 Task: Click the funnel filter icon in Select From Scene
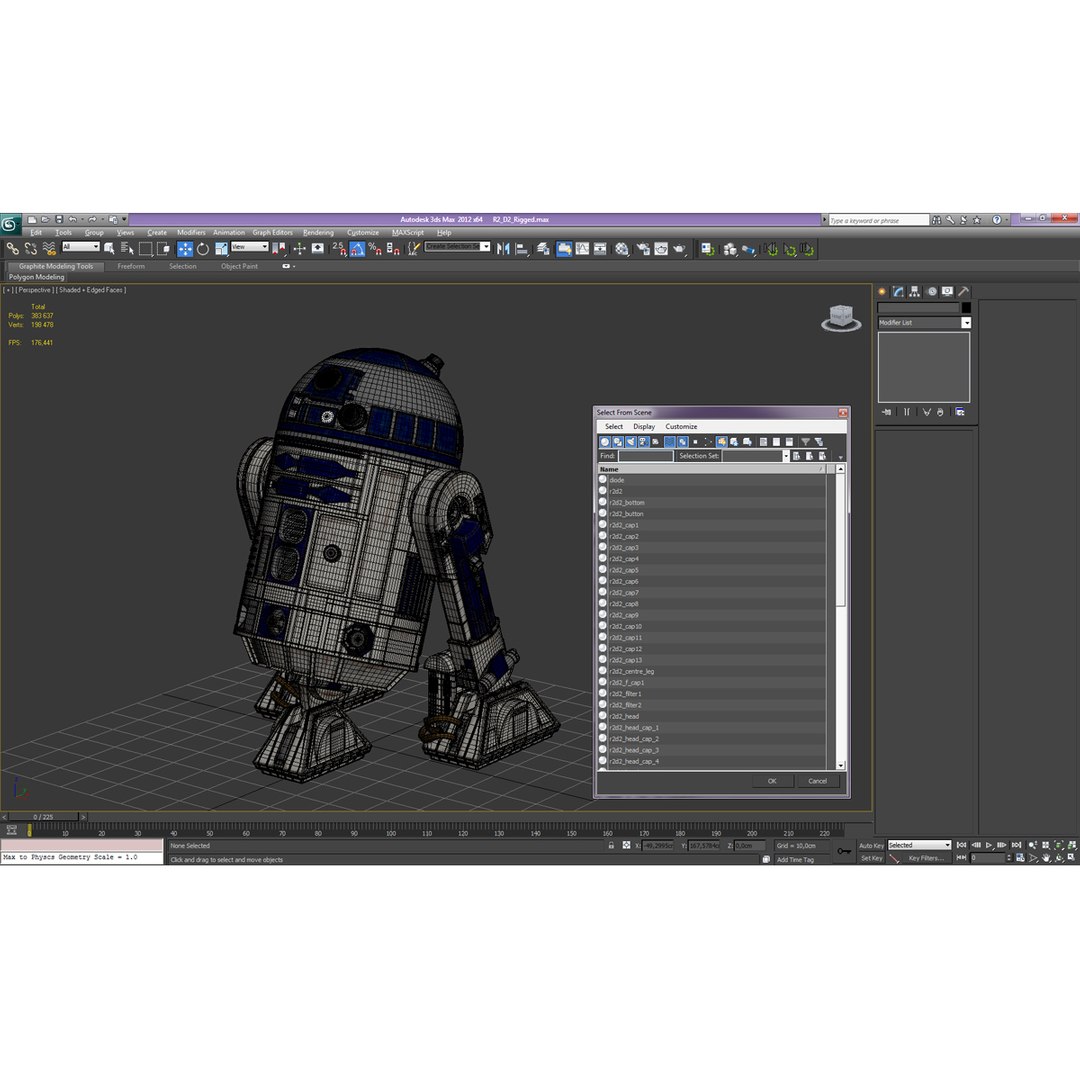point(805,442)
